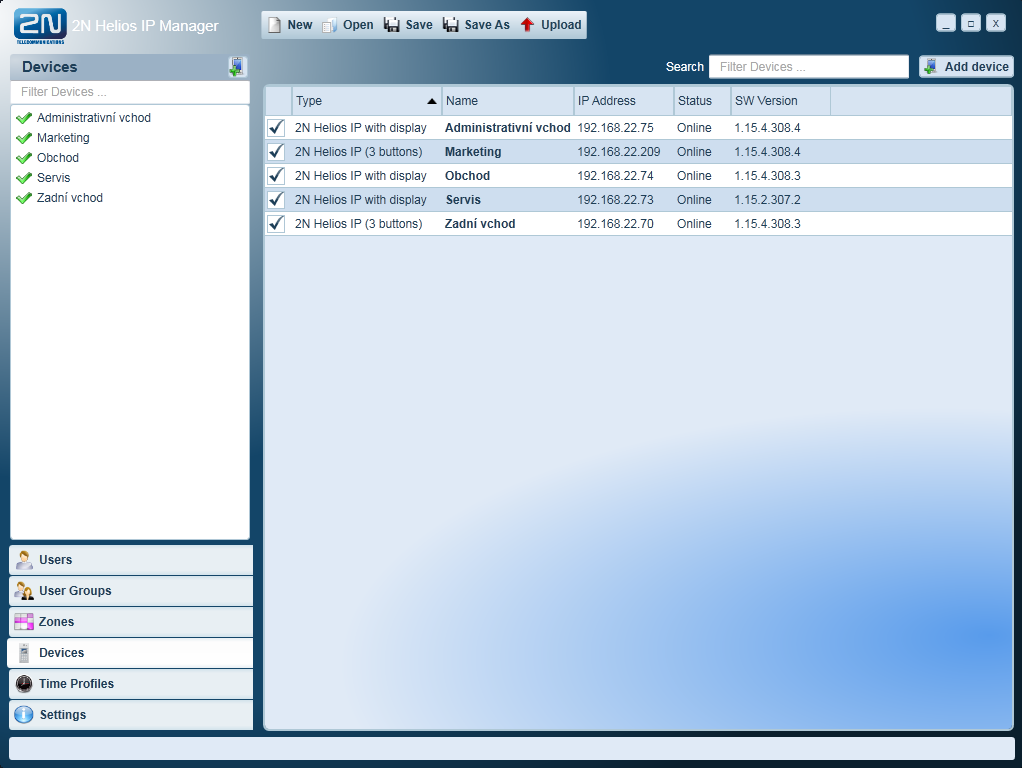Screen dimensions: 1022x769
Task: Click SW version 1.15.2.307.2
Action: (x=768, y=199)
